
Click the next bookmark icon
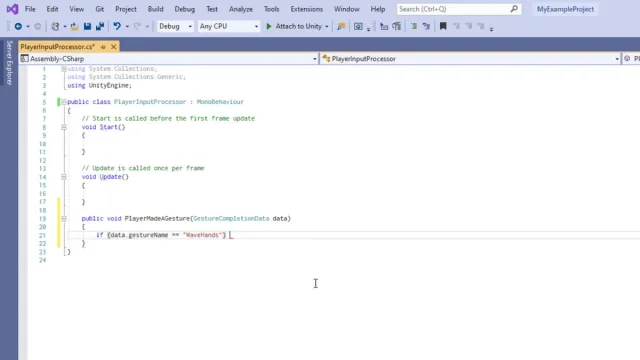(x=469, y=27)
